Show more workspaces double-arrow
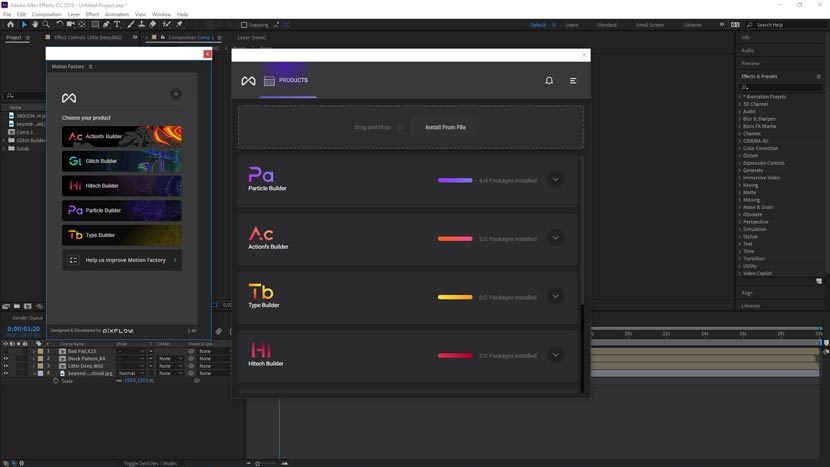Screen dimensions: 830x467 (721, 24)
